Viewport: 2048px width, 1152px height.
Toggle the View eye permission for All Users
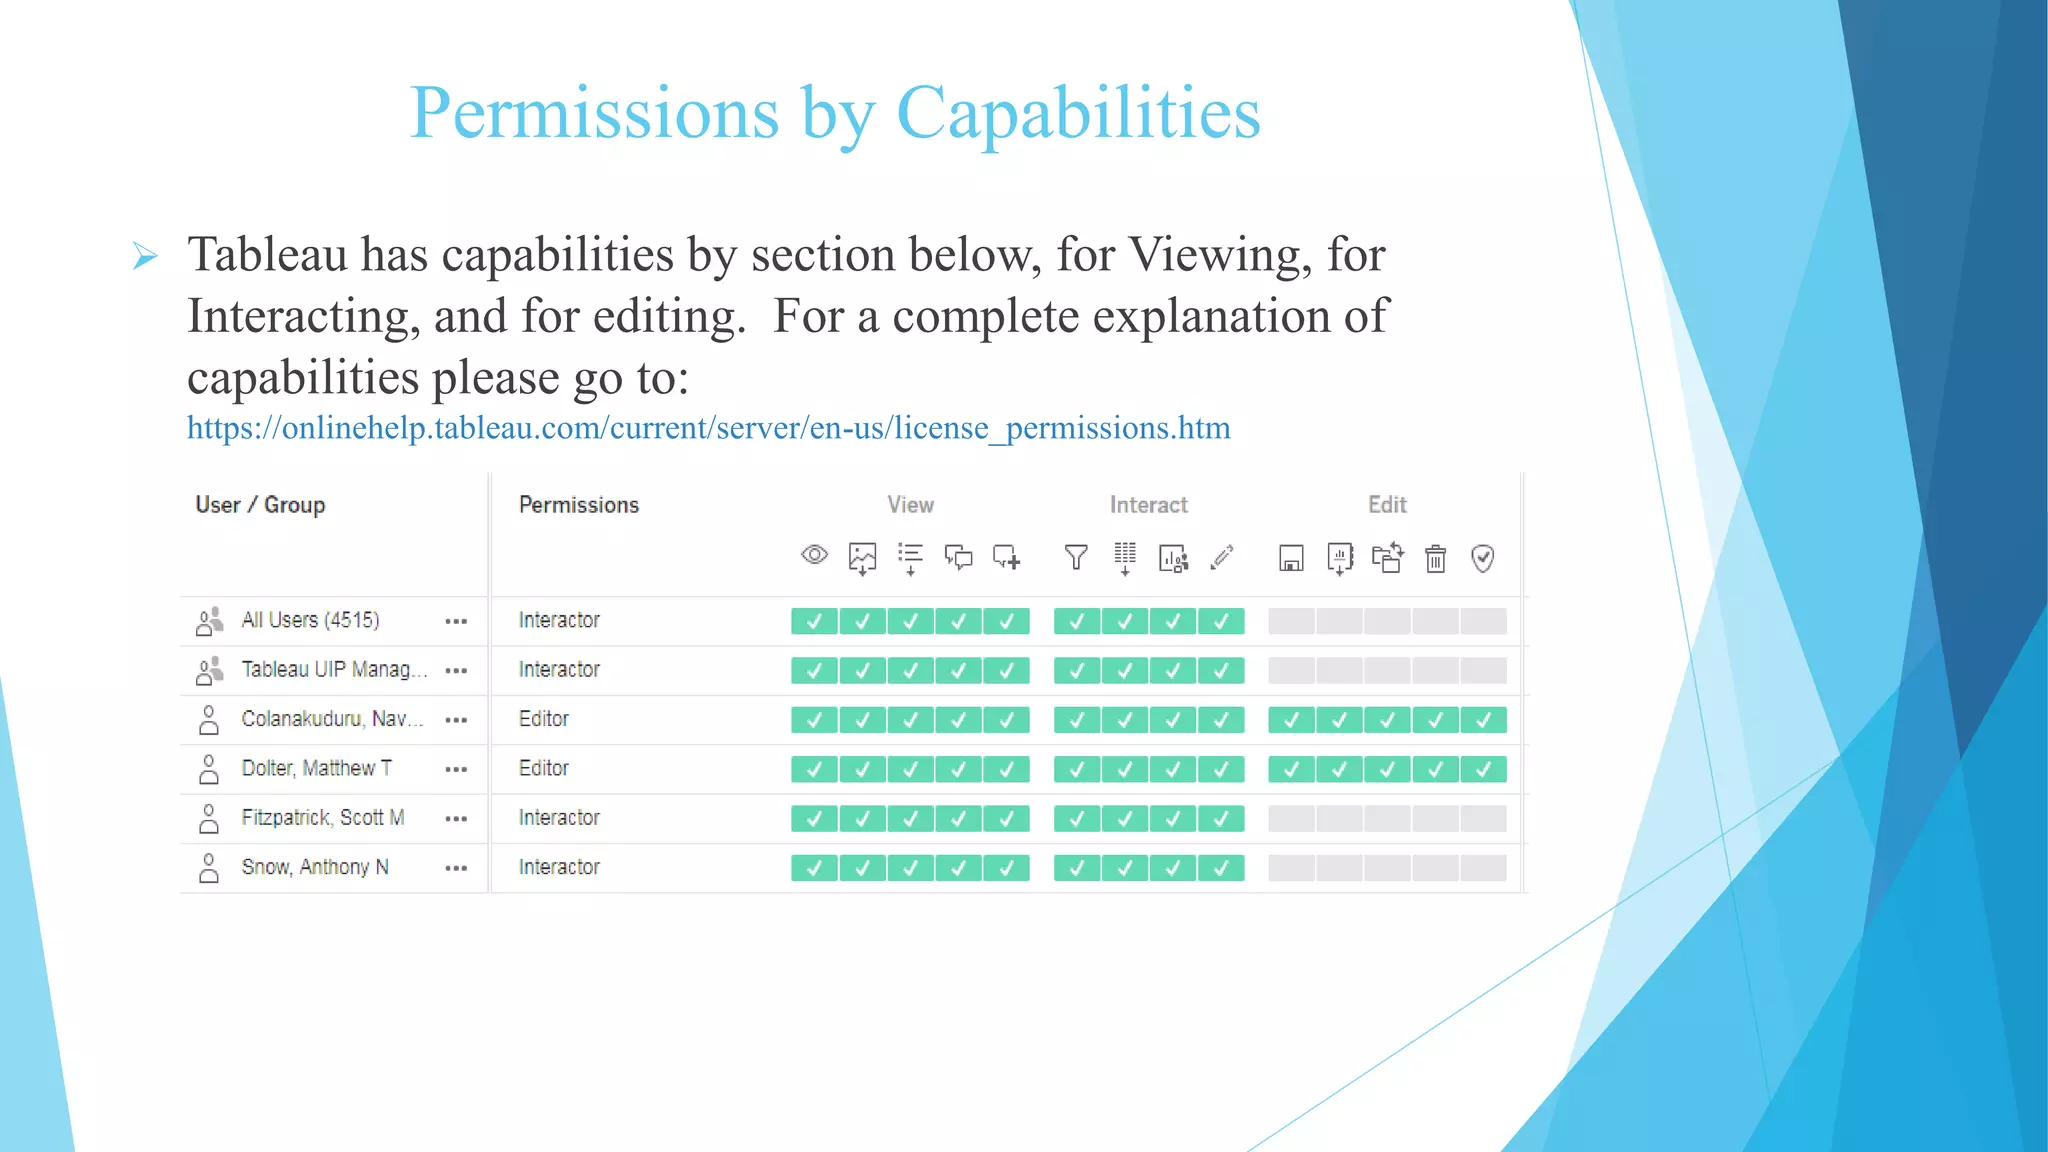point(814,621)
